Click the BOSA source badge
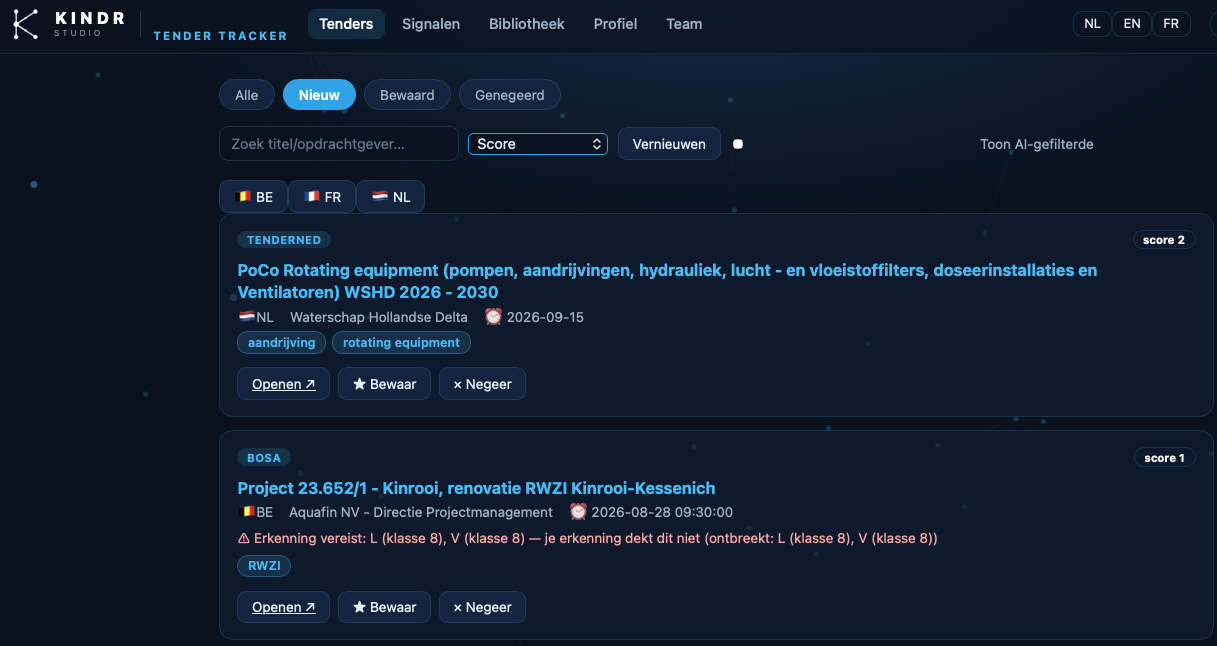Screen dimensions: 1217x646 [x=264, y=458]
